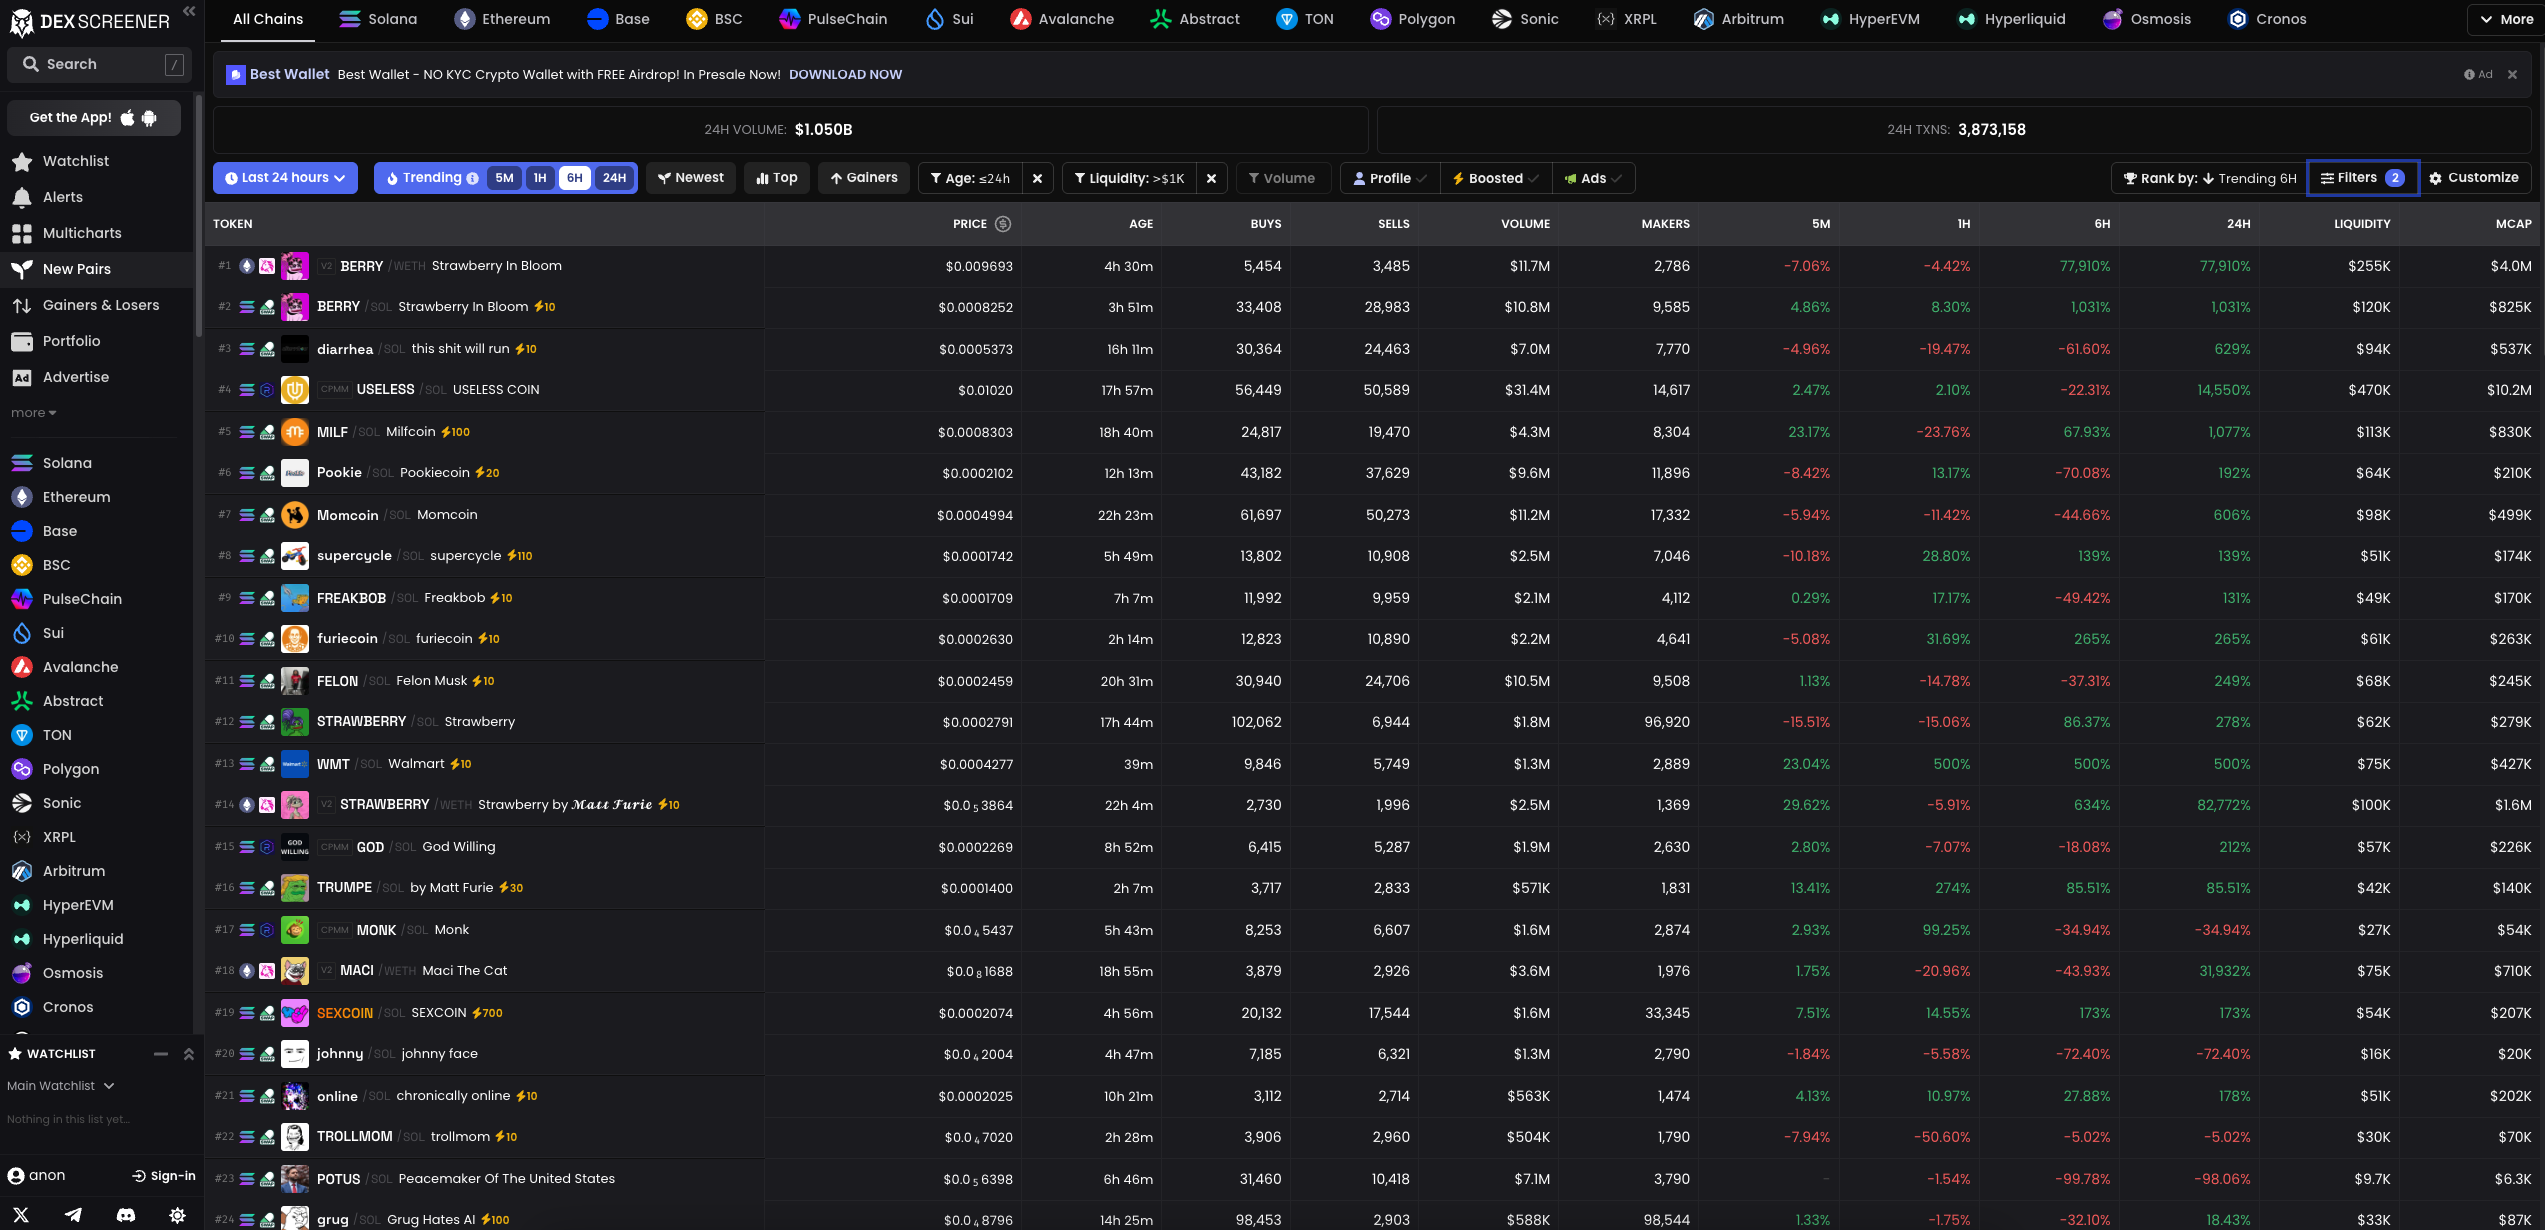
Task: Click Get the App! button
Action: pos(94,118)
